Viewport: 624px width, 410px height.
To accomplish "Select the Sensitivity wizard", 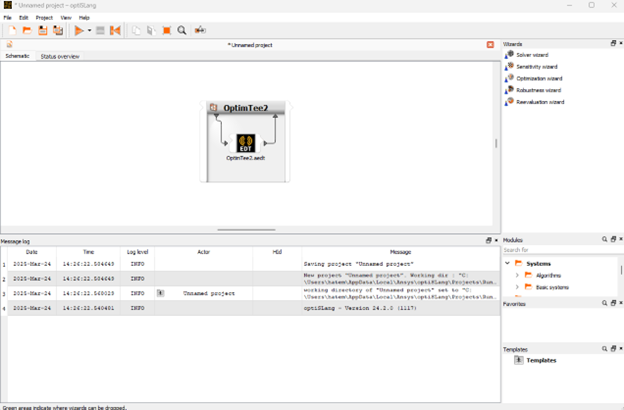I will tap(537, 66).
